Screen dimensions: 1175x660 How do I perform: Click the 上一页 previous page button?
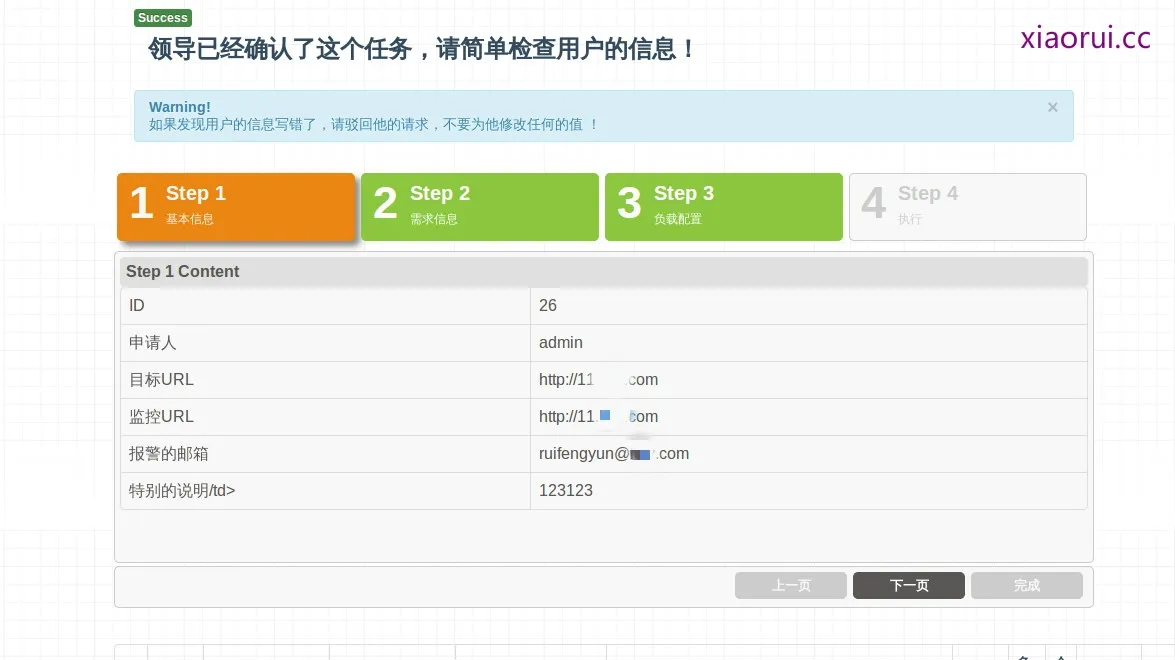pyautogui.click(x=791, y=585)
